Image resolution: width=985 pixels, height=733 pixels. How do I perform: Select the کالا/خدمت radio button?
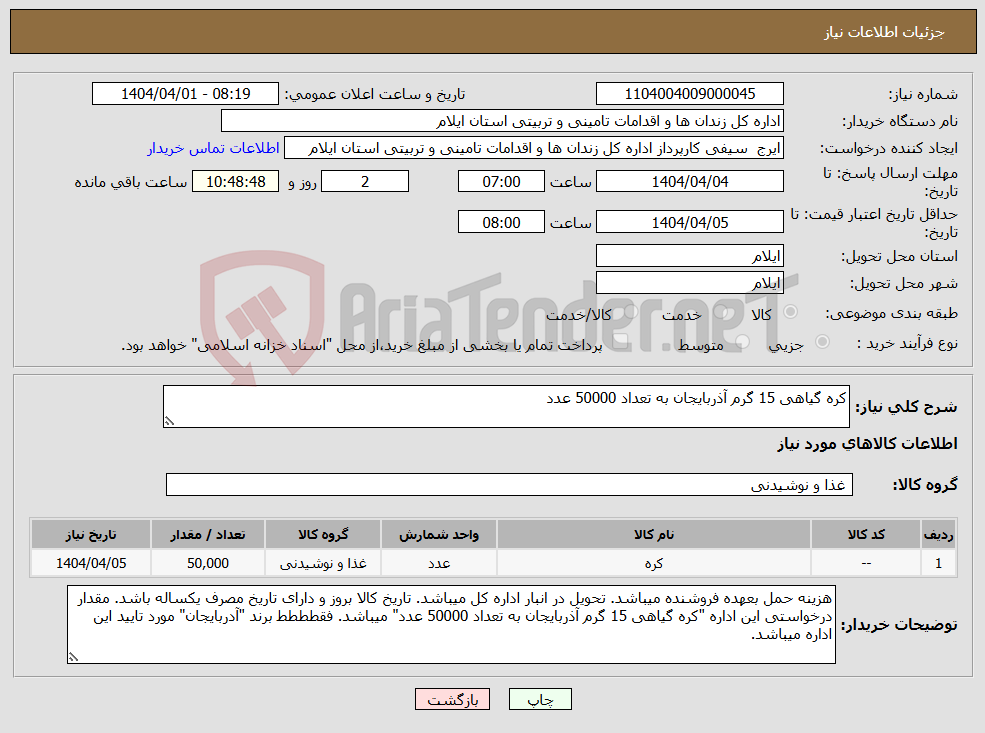tap(631, 312)
